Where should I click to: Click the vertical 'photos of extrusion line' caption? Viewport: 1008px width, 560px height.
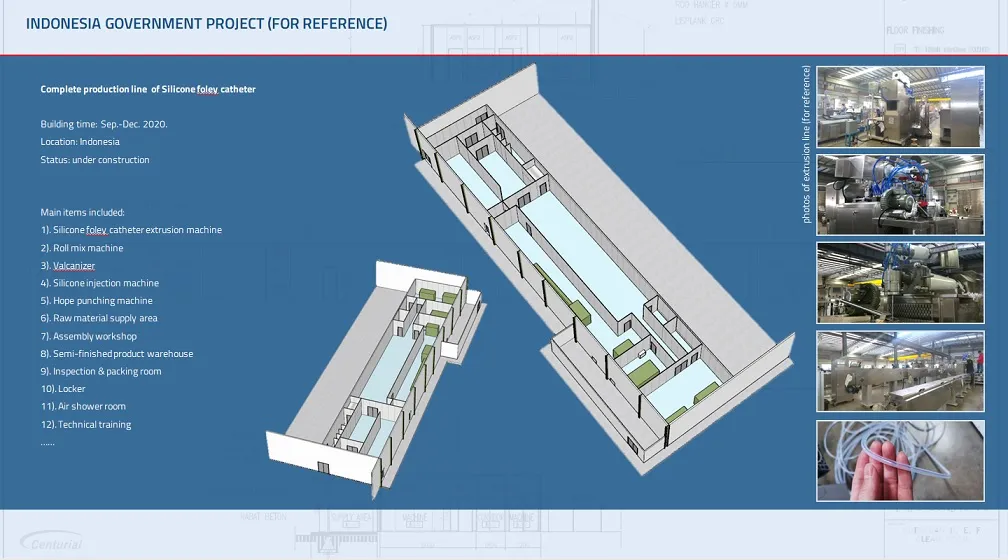[x=806, y=144]
